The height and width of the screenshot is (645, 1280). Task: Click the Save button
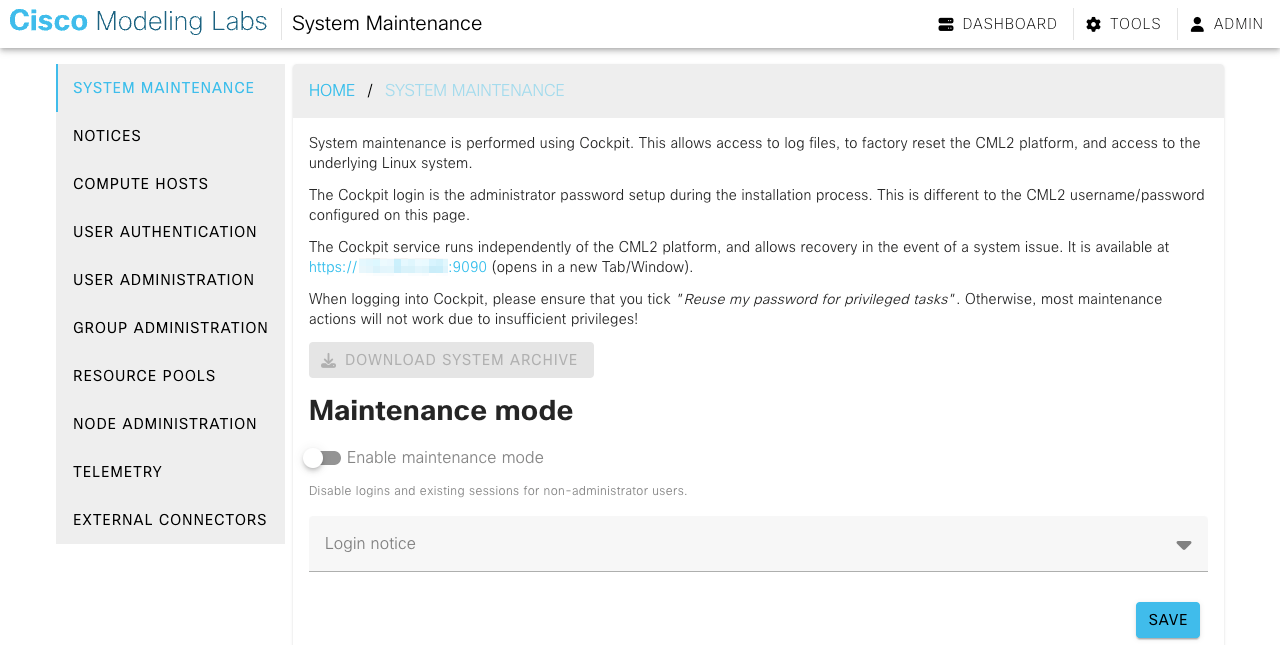click(x=1167, y=620)
